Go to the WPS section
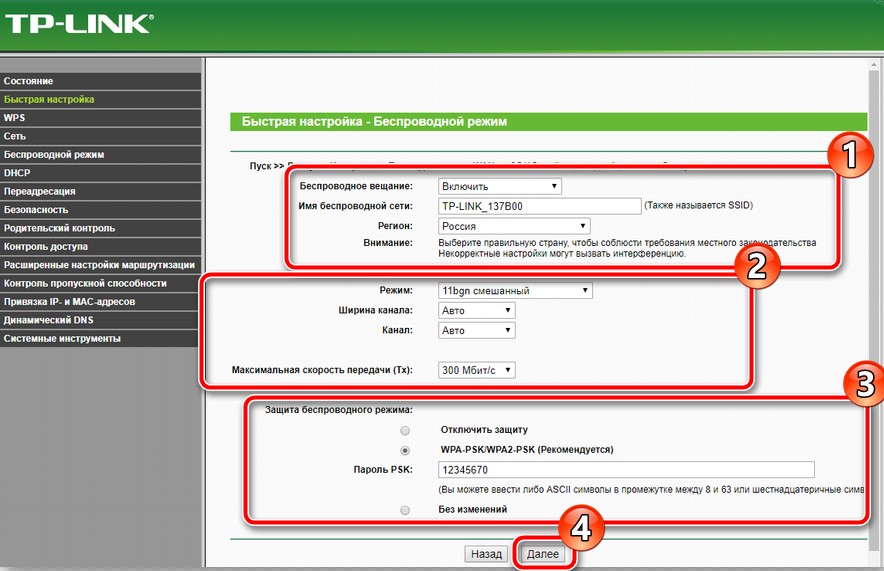884x571 pixels. 100,118
